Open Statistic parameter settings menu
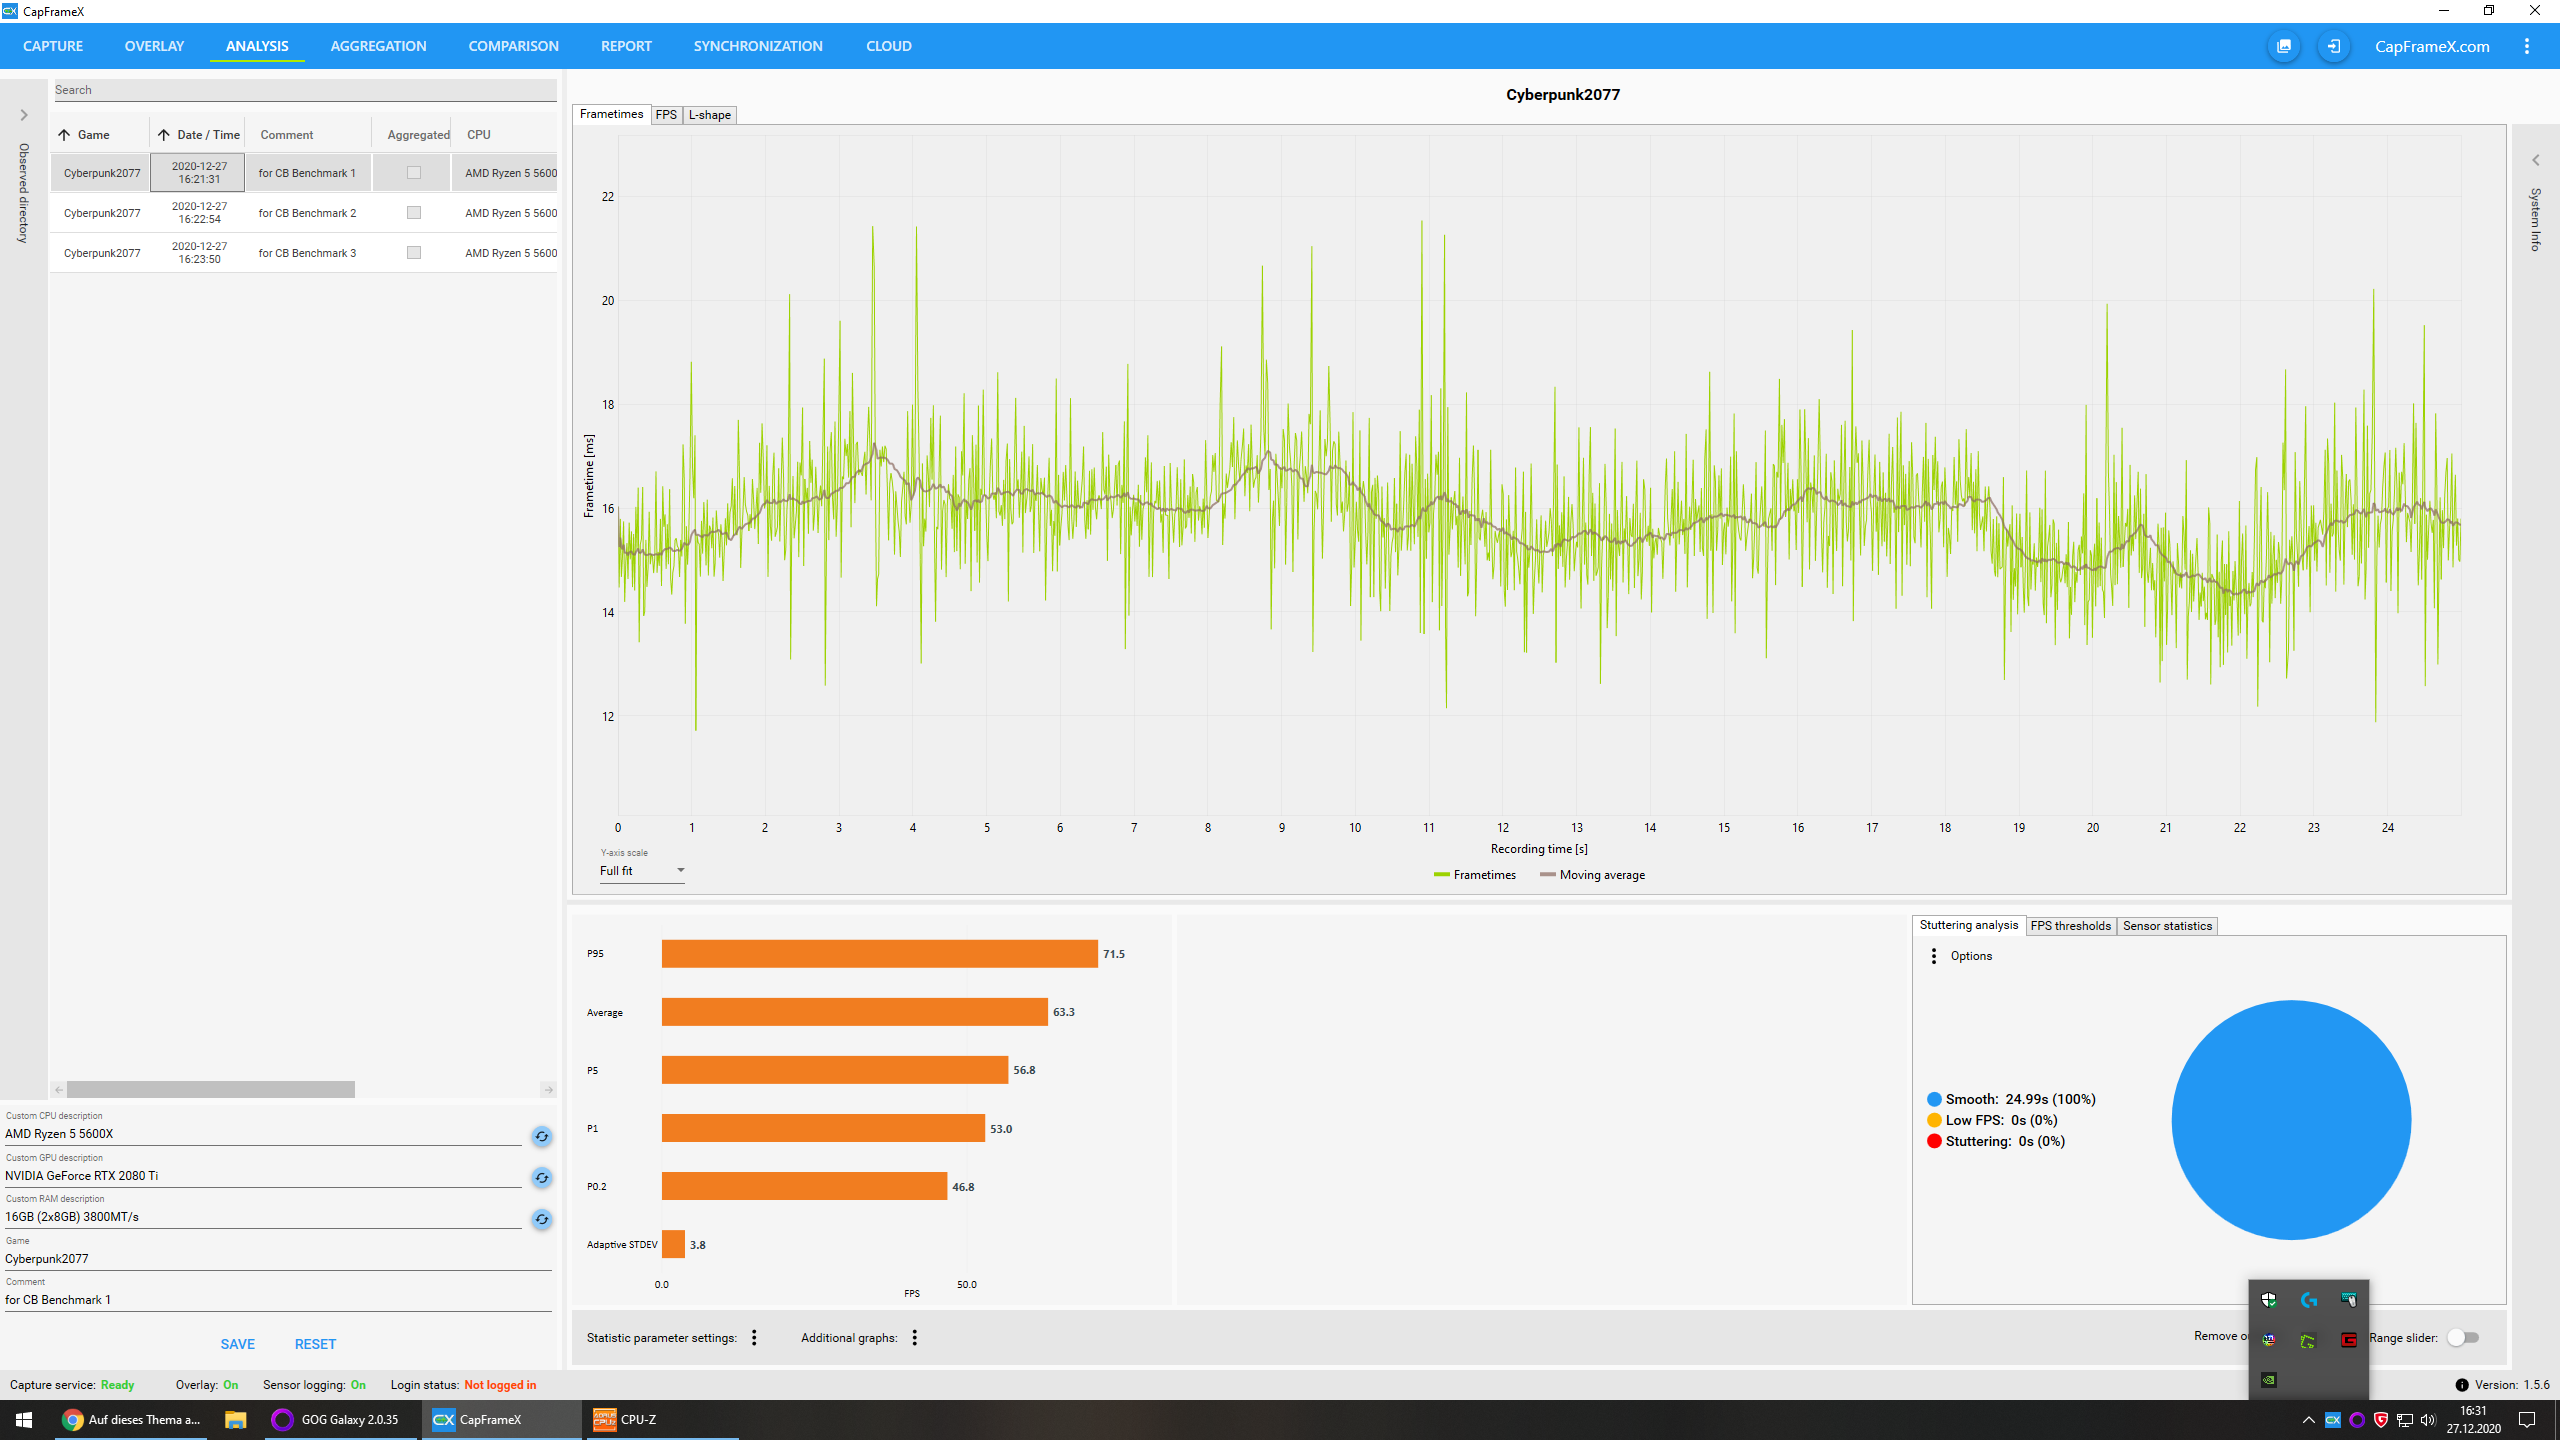The height and width of the screenshot is (1440, 2560). pos(754,1338)
